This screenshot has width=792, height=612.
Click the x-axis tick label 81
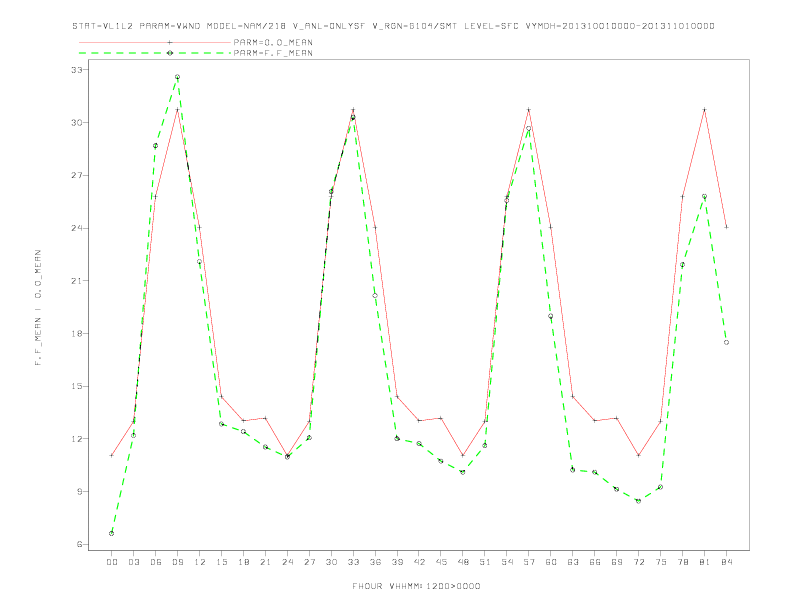[x=705, y=562]
